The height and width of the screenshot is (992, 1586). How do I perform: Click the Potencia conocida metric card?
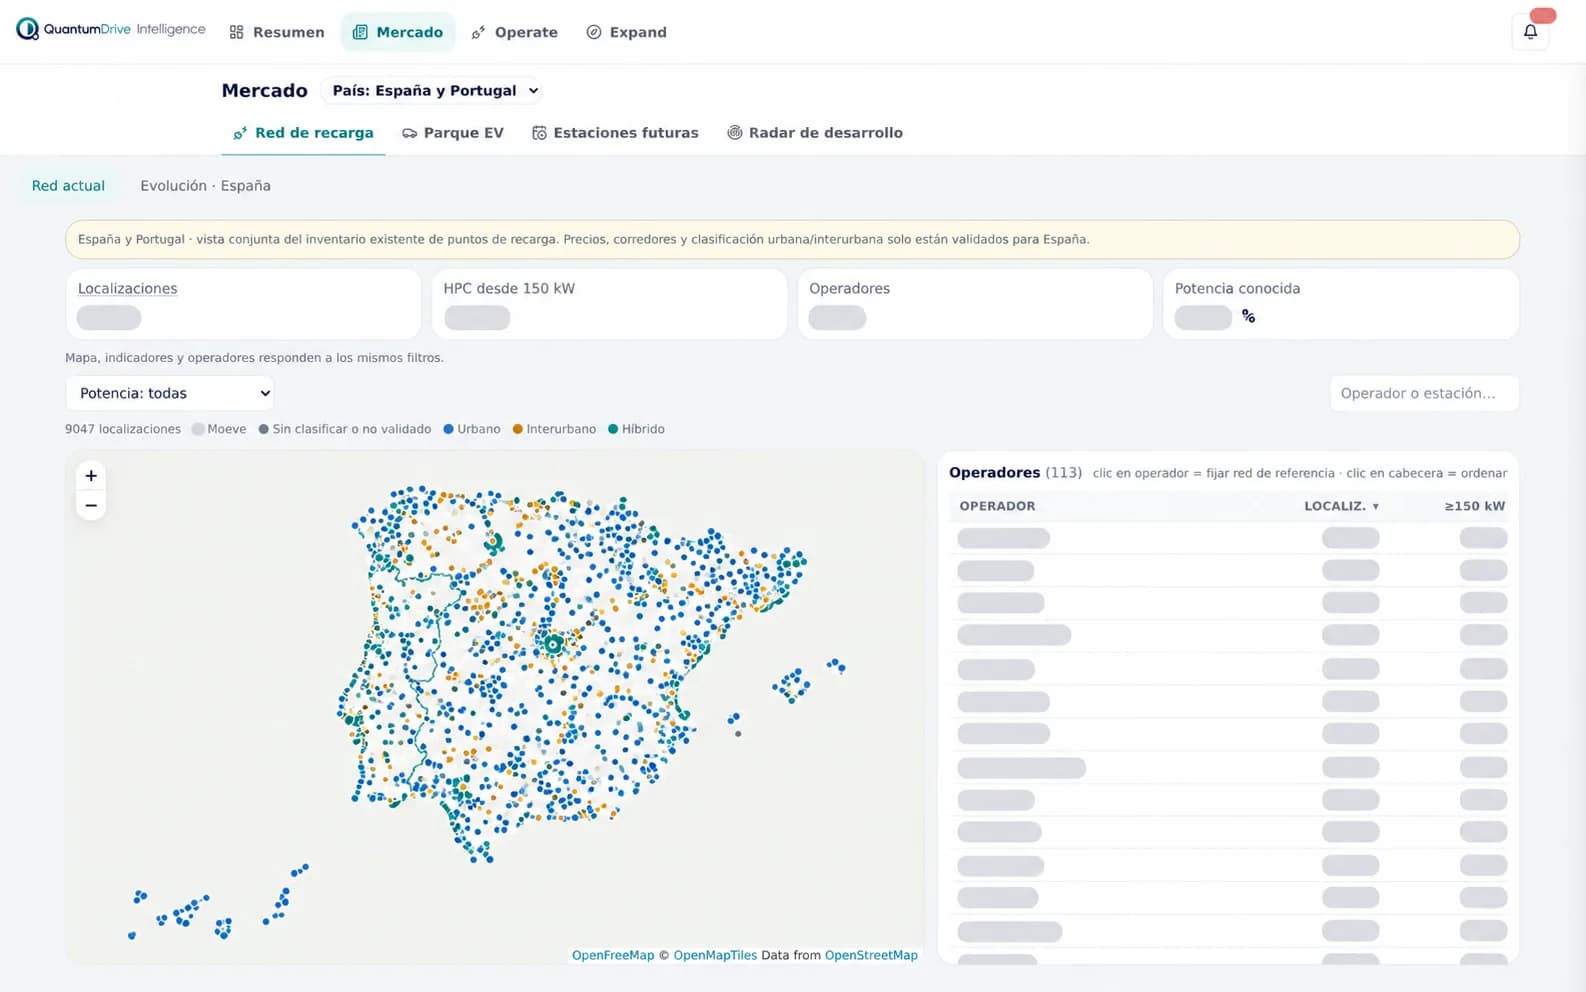pyautogui.click(x=1341, y=304)
